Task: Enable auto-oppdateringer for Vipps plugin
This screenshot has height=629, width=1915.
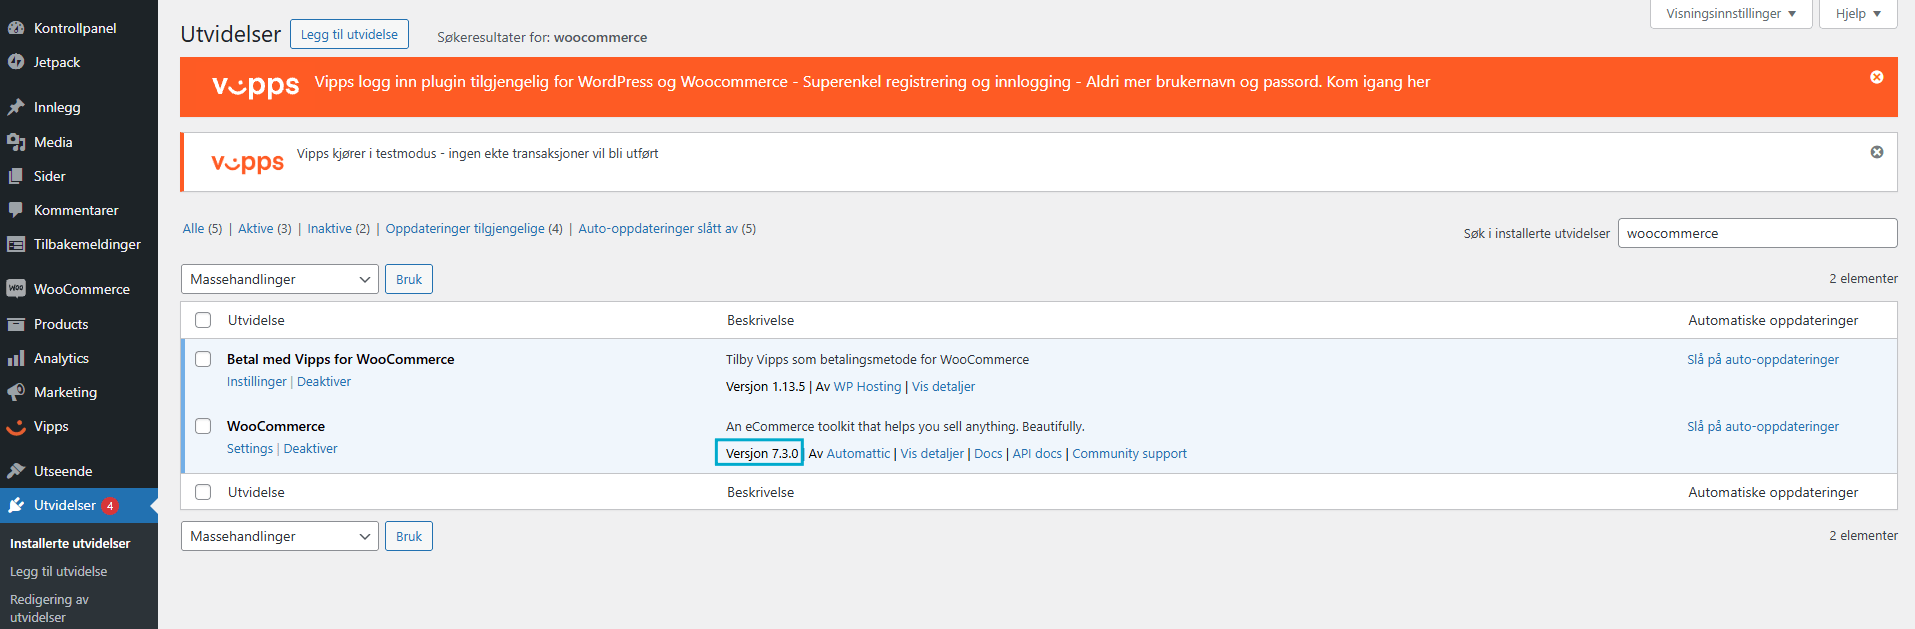Action: (1763, 360)
